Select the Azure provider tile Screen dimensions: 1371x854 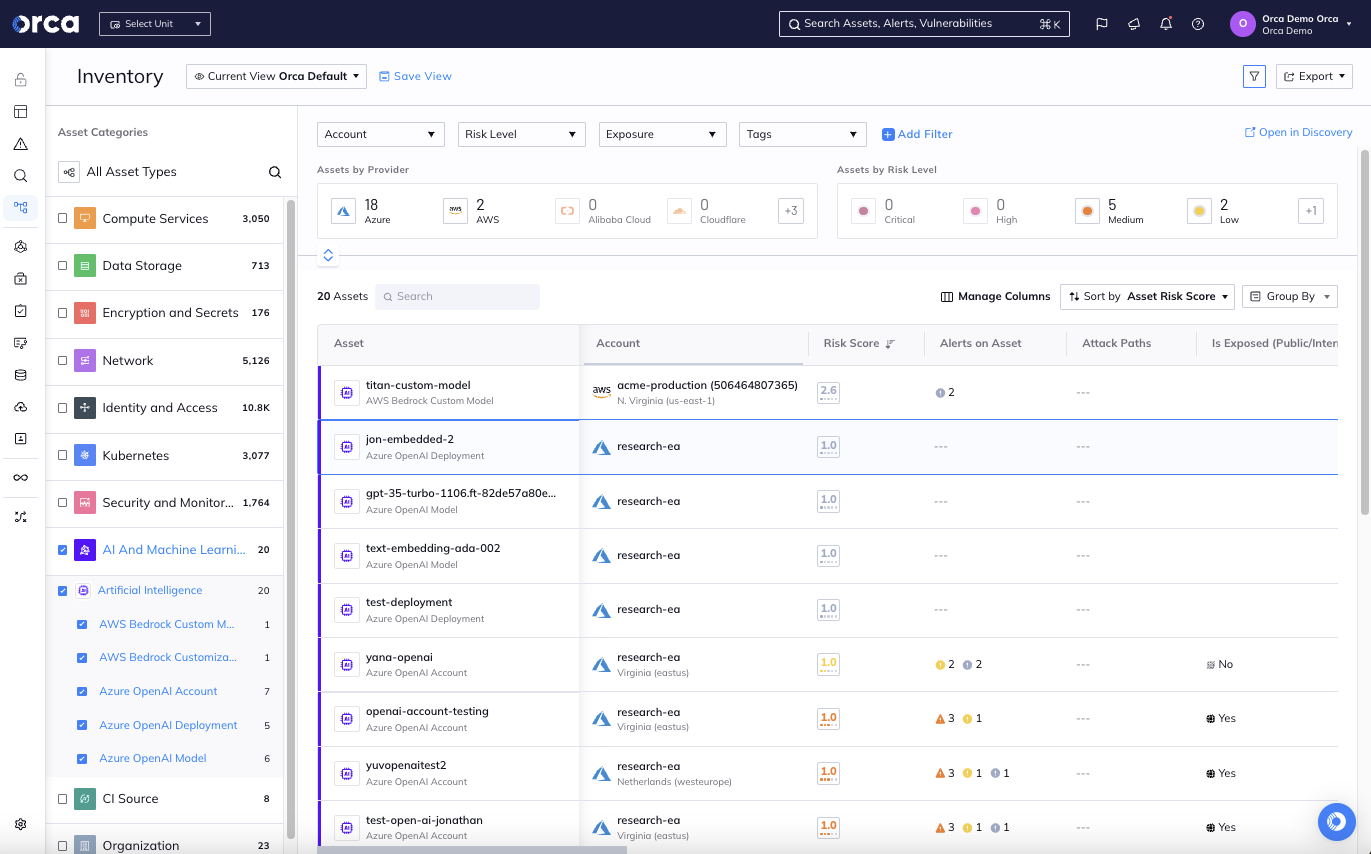(362, 211)
